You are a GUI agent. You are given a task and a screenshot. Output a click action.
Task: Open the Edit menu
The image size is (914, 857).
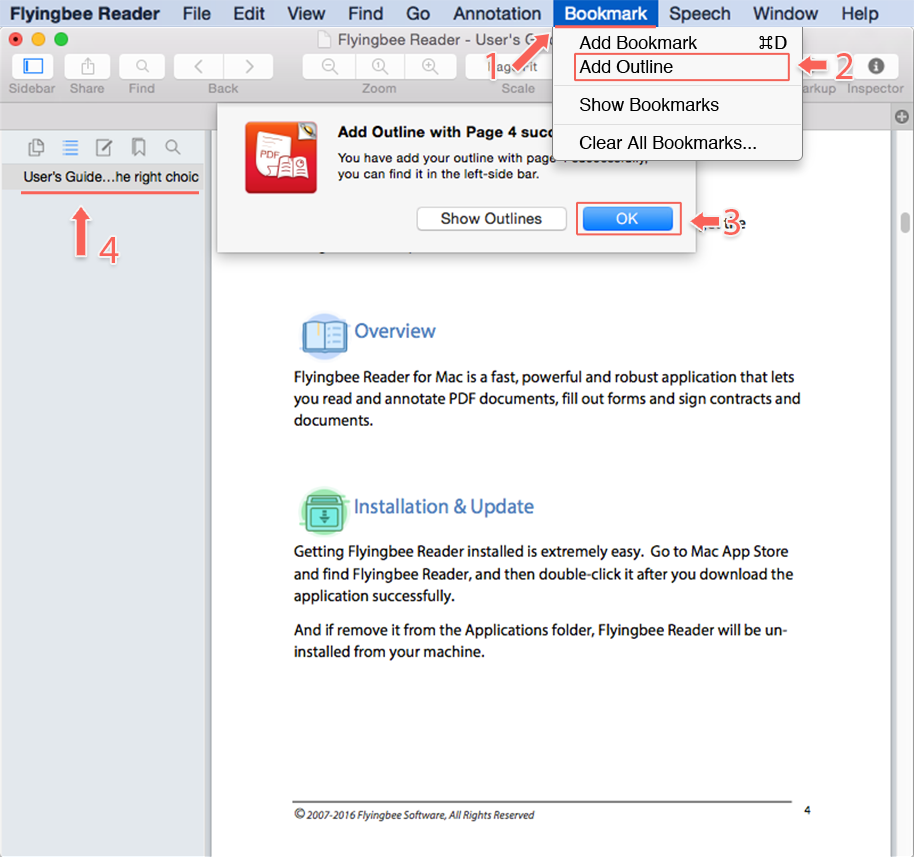(249, 13)
